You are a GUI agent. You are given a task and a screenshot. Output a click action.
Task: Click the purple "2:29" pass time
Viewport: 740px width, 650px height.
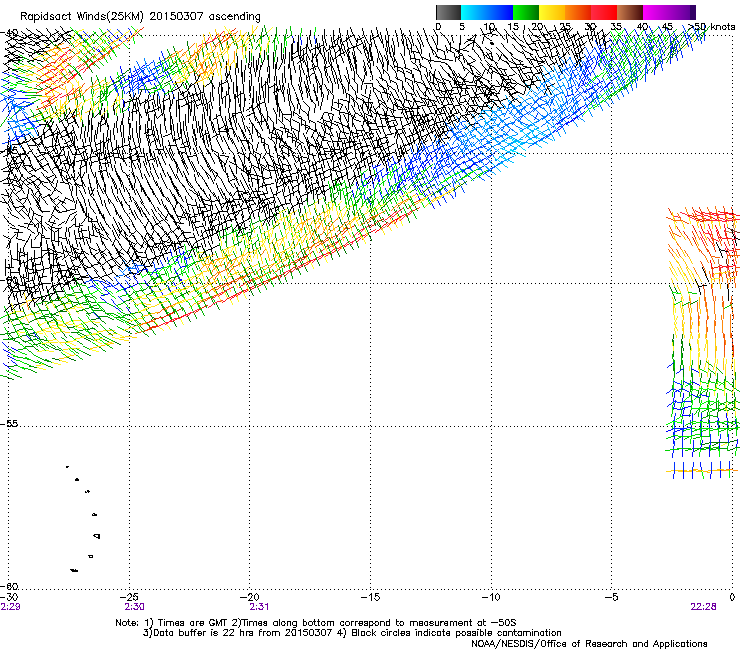coord(10,607)
